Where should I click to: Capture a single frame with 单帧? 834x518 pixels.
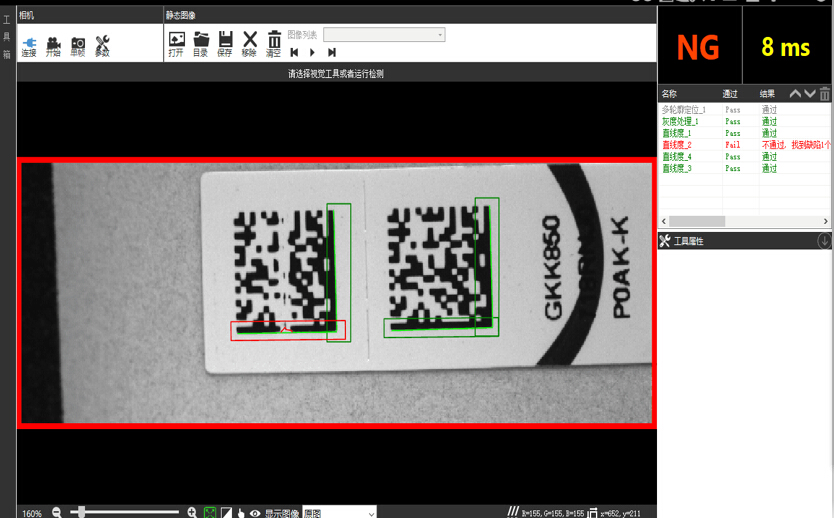pos(78,45)
